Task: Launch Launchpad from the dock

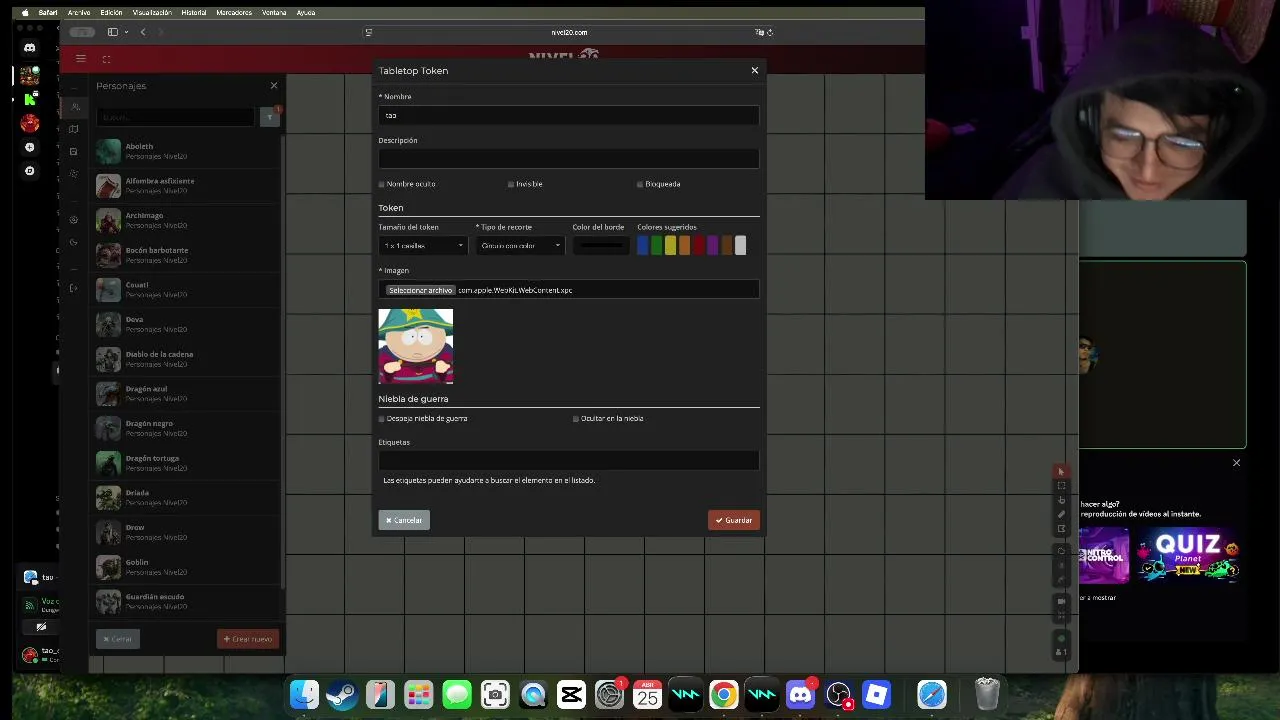Action: point(418,694)
